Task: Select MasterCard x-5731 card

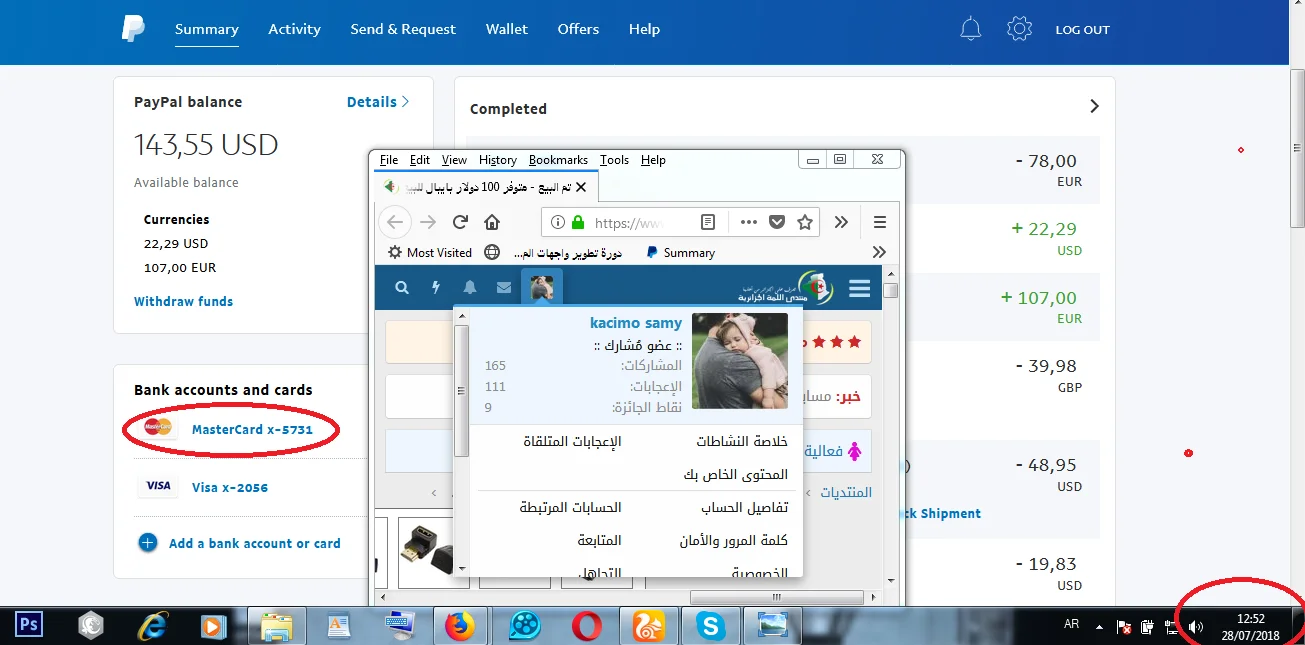Action: tap(252, 430)
